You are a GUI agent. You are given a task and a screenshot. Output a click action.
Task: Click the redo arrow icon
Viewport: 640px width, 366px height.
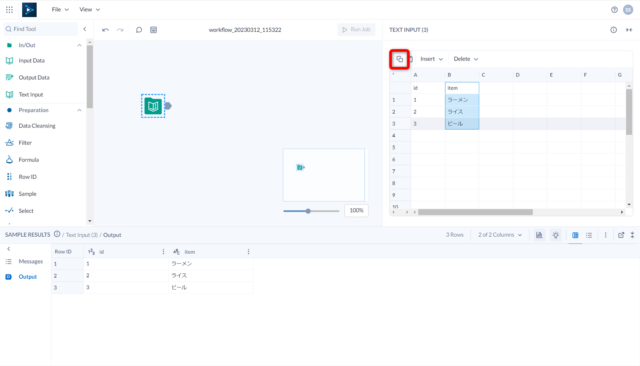120,30
